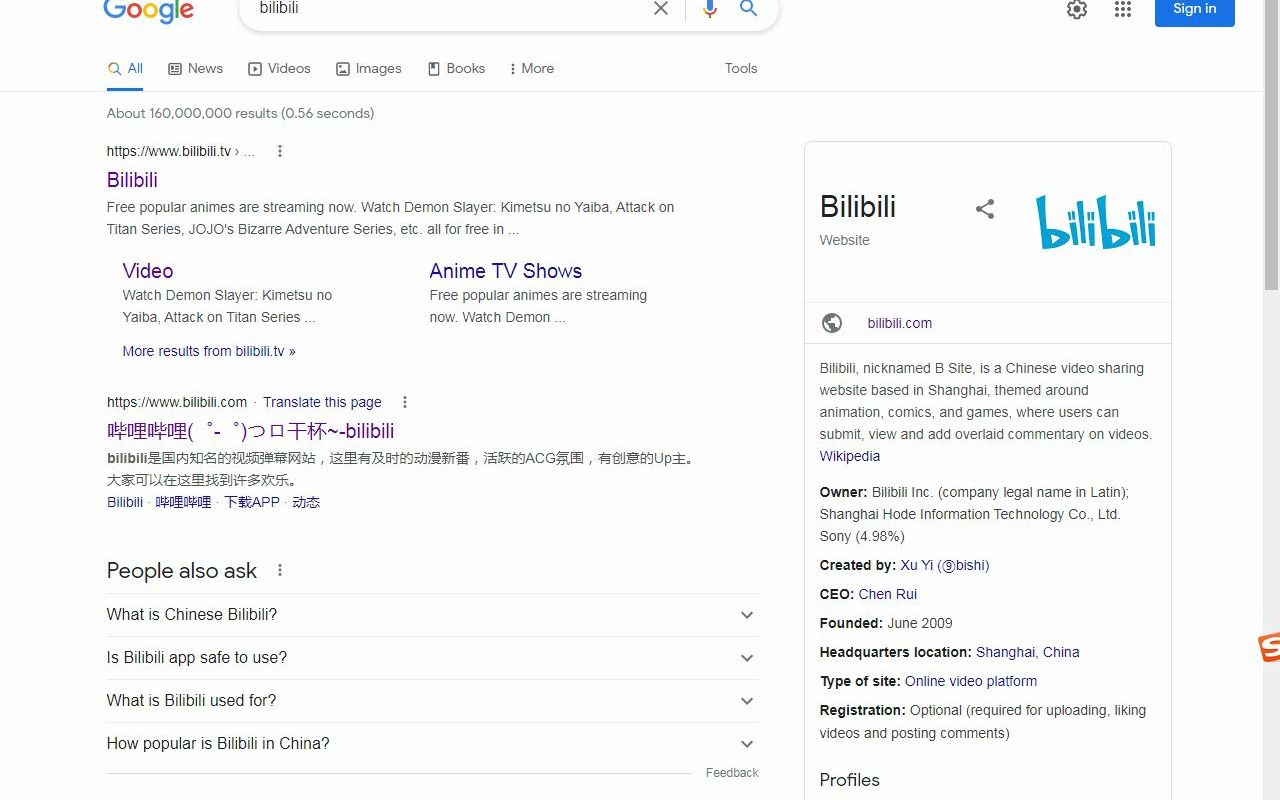Expand 'Is Bilibili app safe to use?'

[432, 658]
